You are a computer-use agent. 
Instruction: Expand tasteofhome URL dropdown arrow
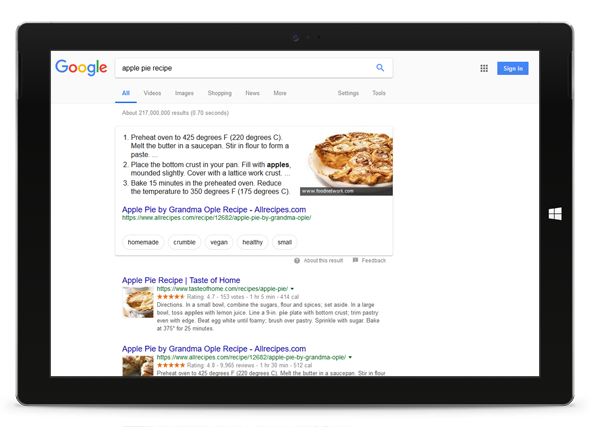click(292, 289)
